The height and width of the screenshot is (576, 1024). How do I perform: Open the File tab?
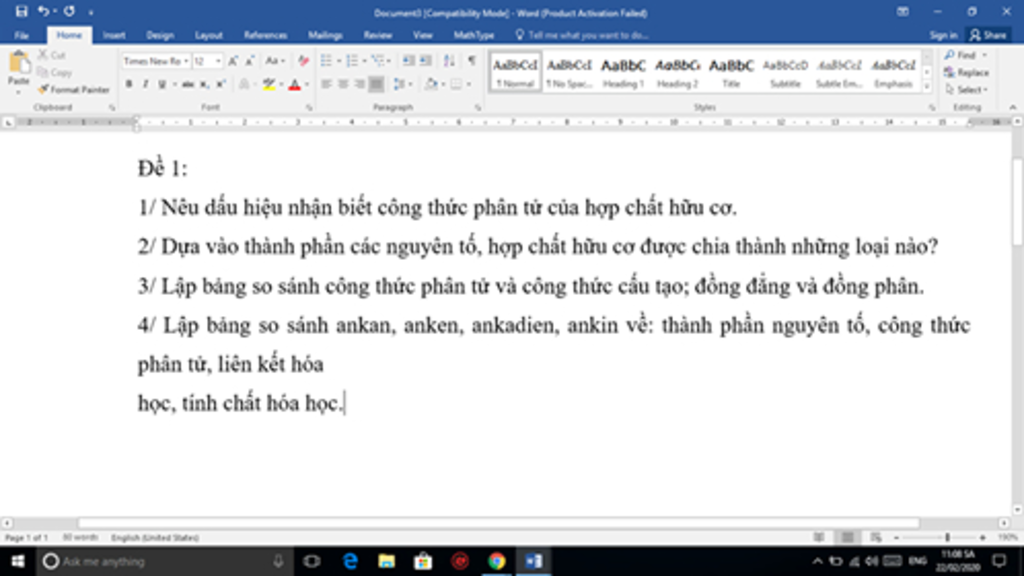tap(22, 35)
